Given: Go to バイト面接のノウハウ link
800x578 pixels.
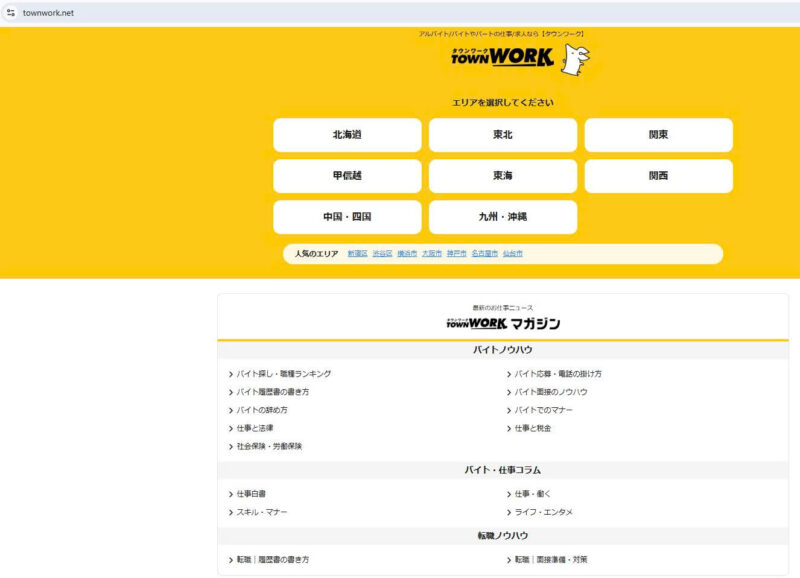Looking at the screenshot, I should tap(551, 392).
